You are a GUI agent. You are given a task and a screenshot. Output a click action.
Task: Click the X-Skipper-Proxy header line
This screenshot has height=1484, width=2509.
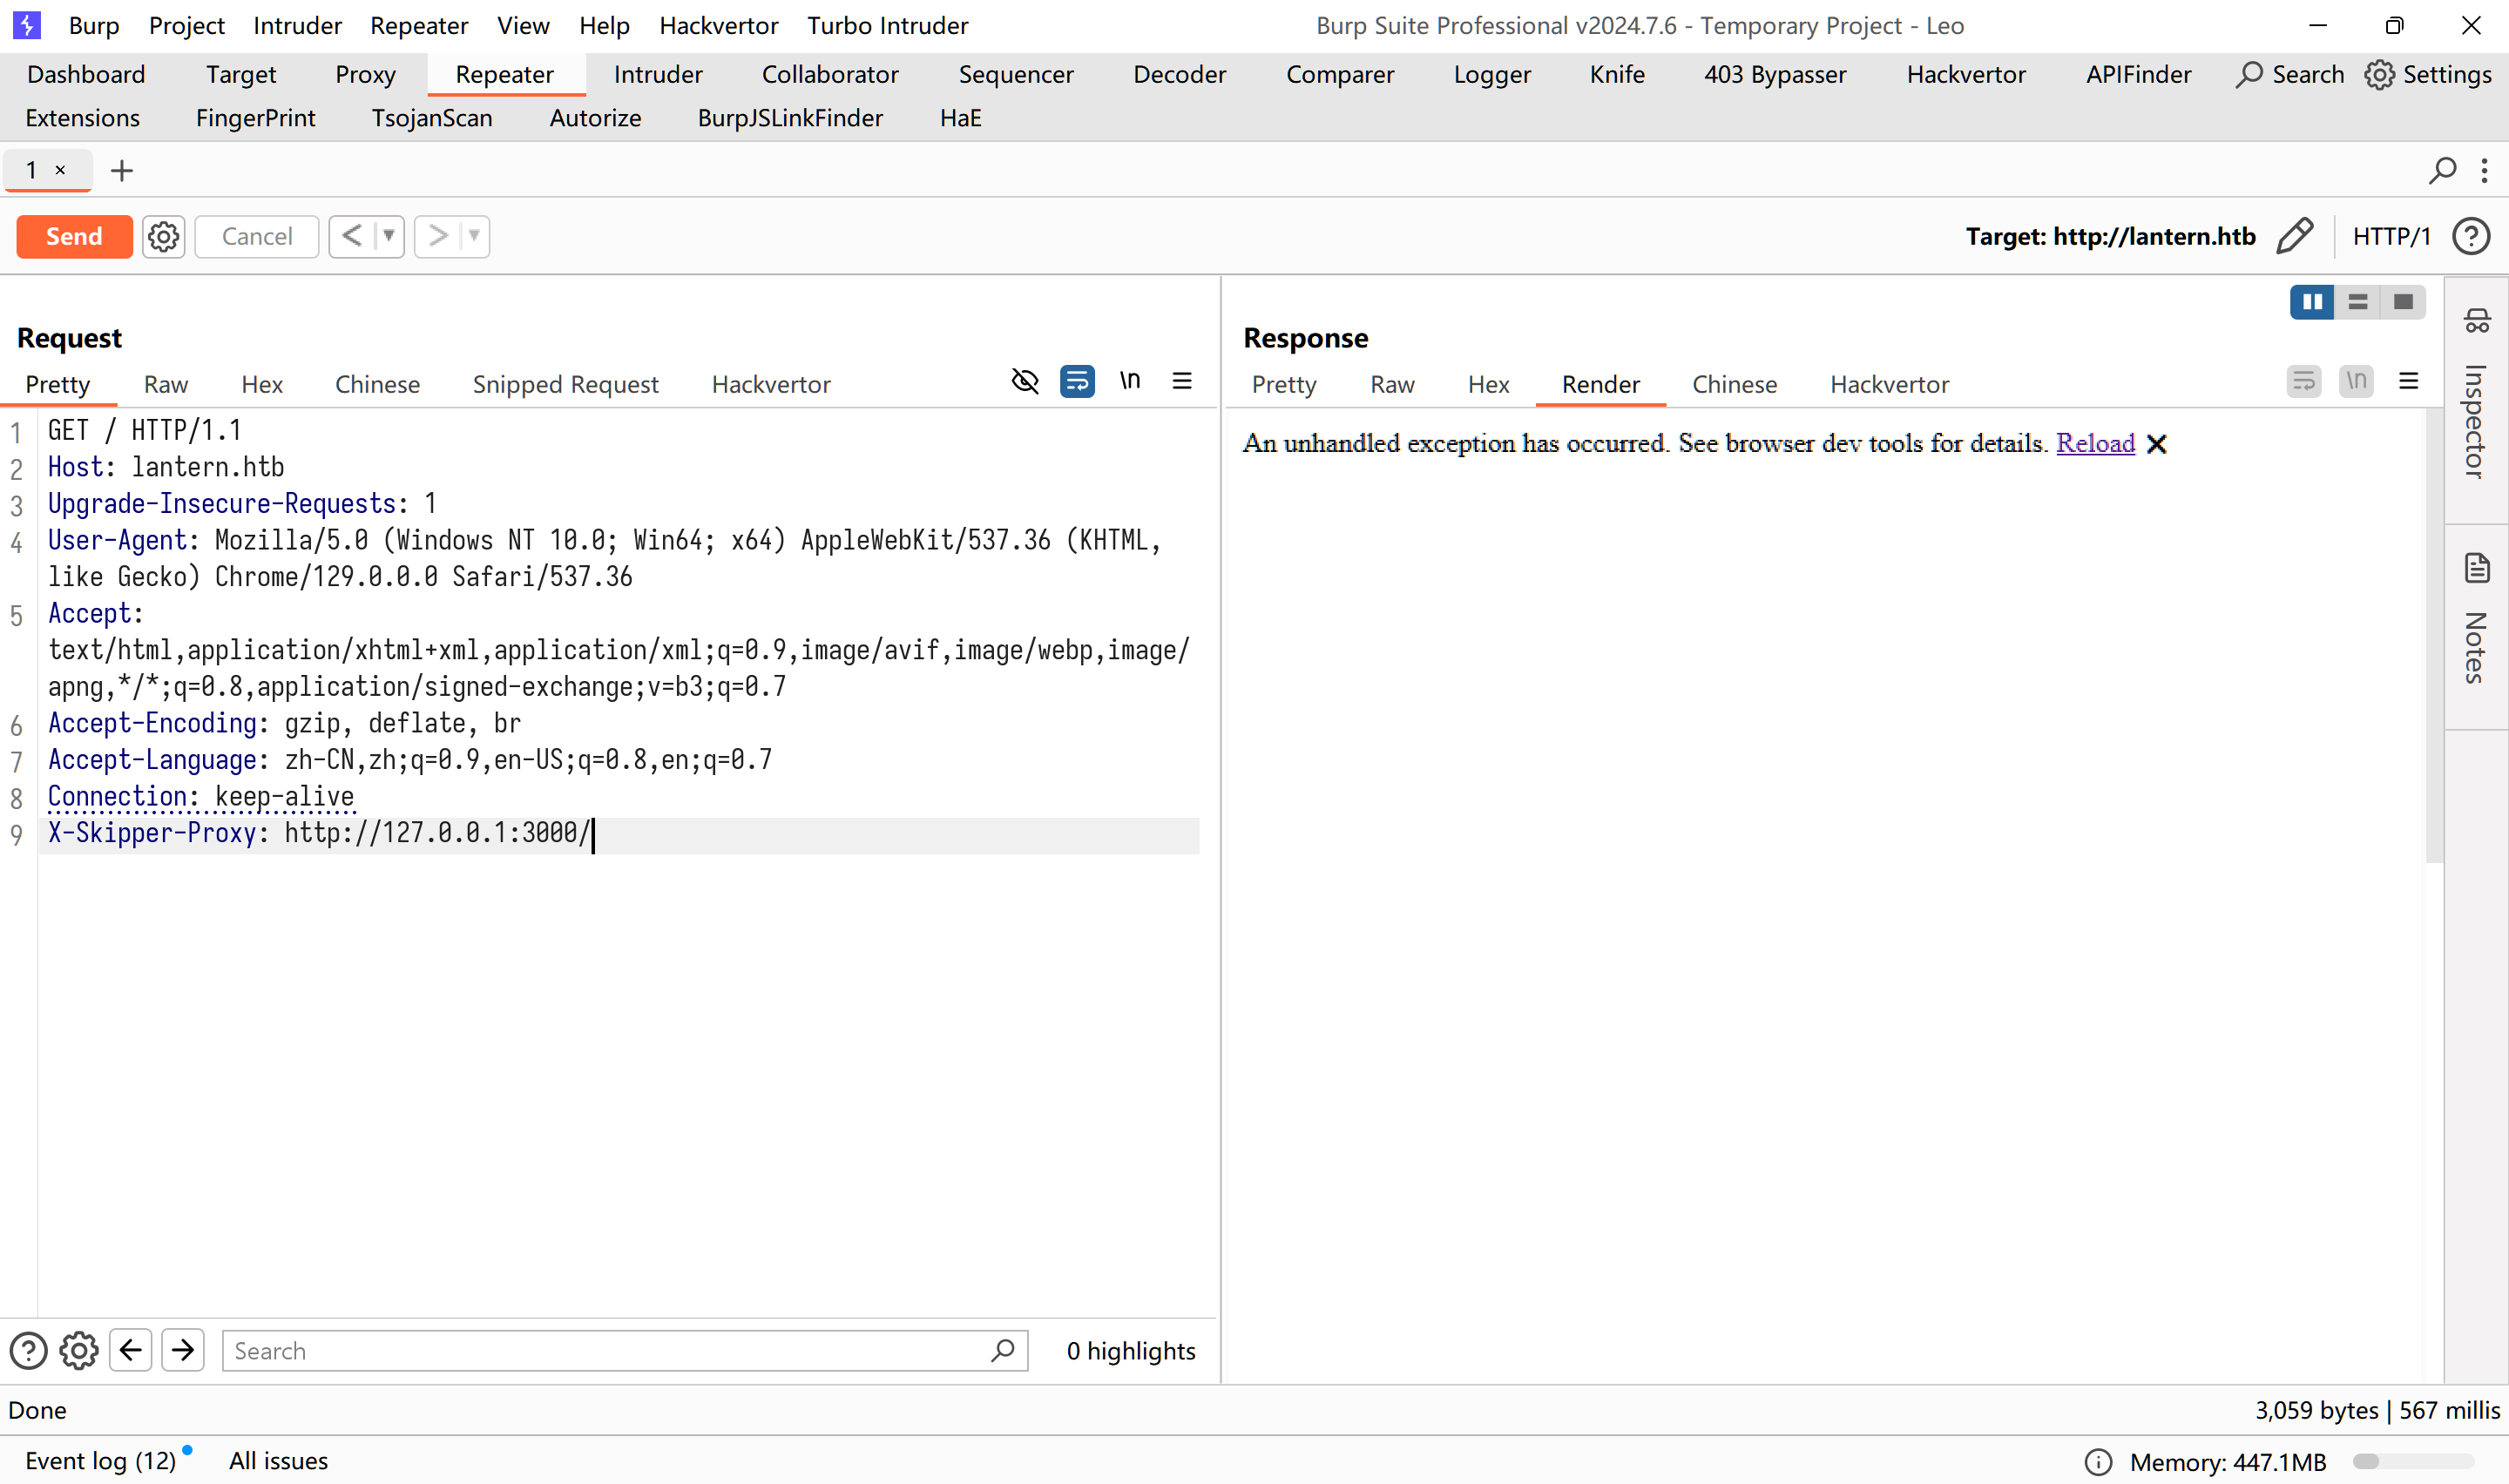[x=620, y=834]
